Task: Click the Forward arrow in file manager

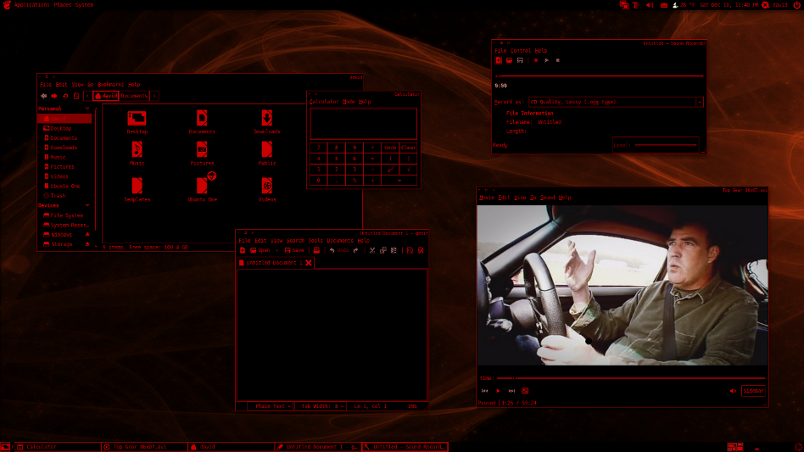Action: coord(54,96)
